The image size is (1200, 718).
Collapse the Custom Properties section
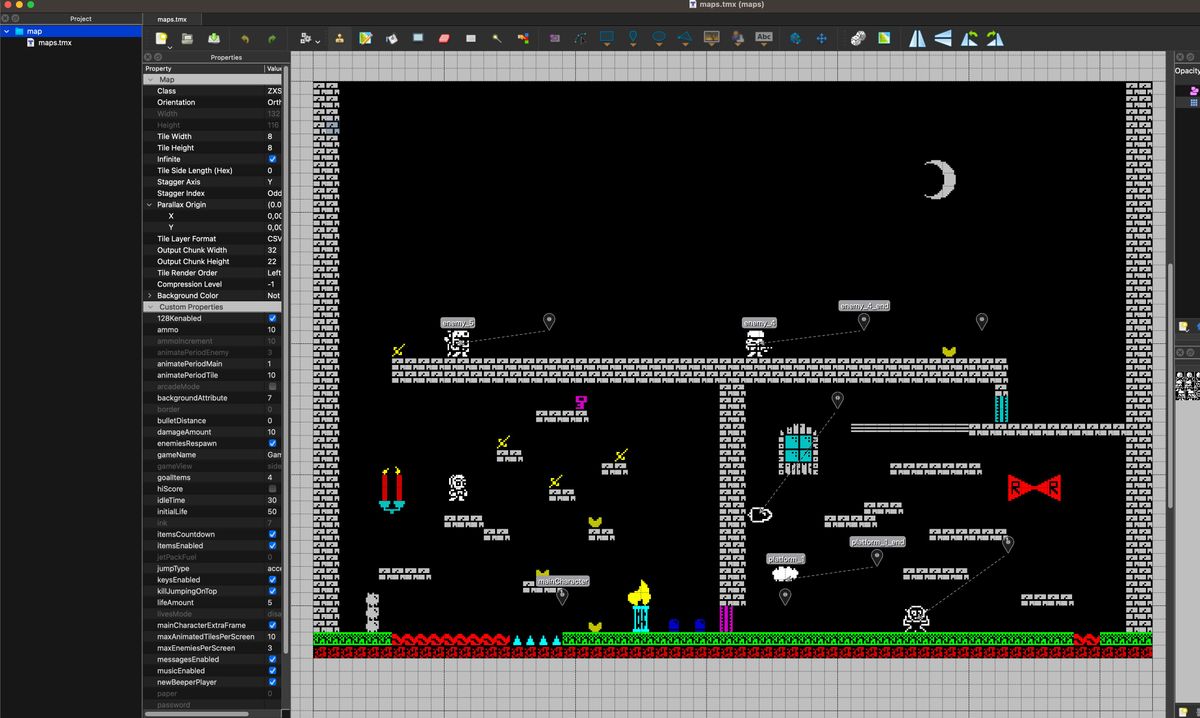151,307
